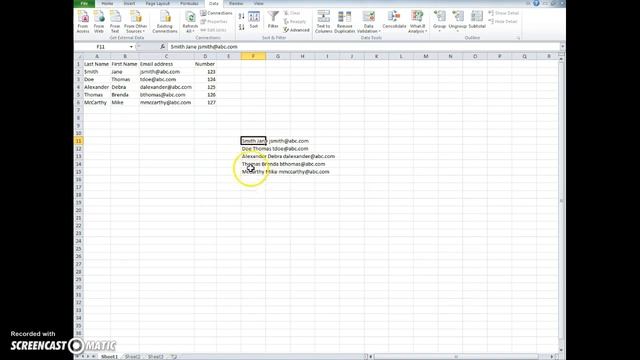
Task: Open the Sort dialog
Action: [x=254, y=20]
